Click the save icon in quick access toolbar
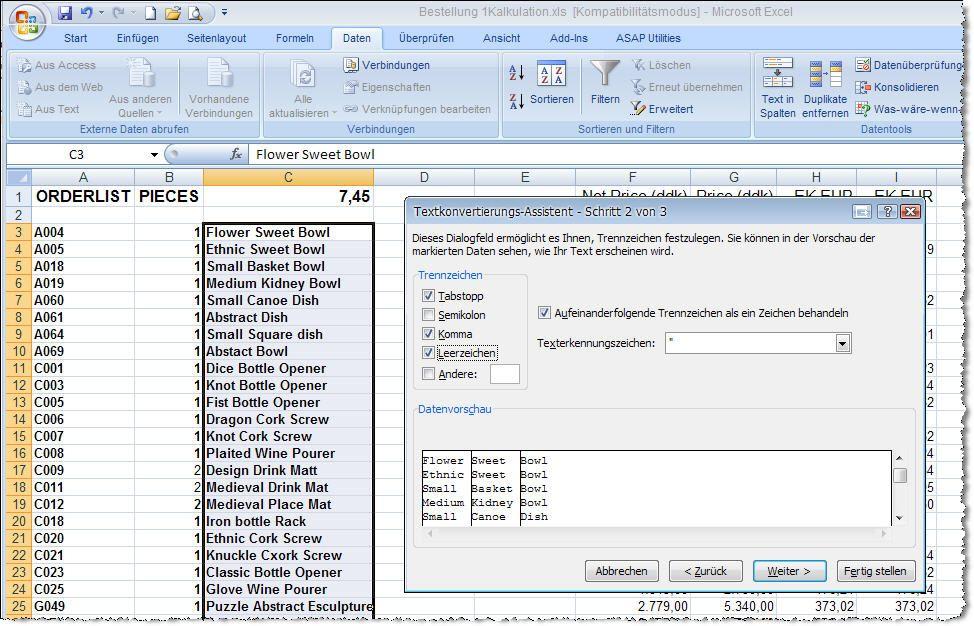Image resolution: width=974 pixels, height=626 pixels. point(66,13)
